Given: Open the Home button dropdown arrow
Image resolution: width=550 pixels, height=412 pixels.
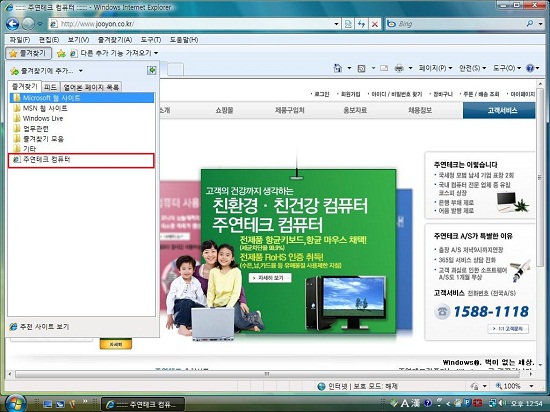Looking at the screenshot, I should point(349,68).
